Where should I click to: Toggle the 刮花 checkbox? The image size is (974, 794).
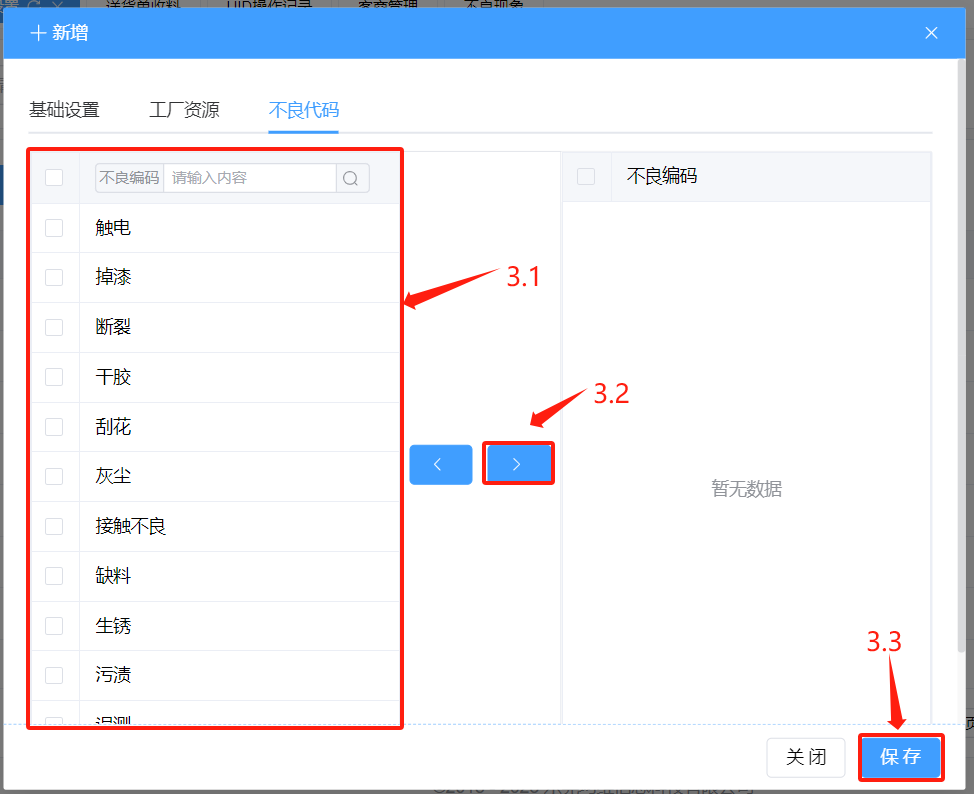[54, 427]
